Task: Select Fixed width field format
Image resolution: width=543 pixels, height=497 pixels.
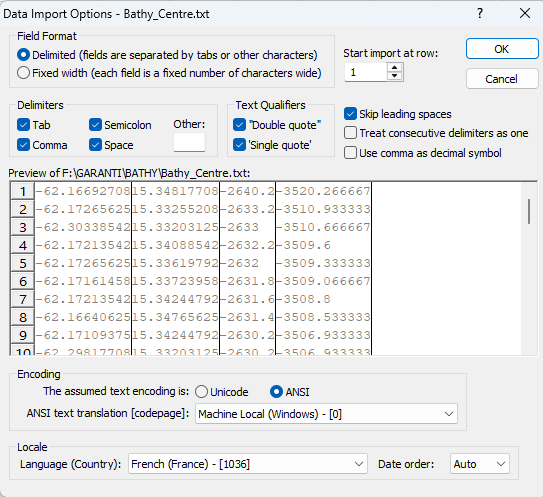Action: (x=23, y=73)
